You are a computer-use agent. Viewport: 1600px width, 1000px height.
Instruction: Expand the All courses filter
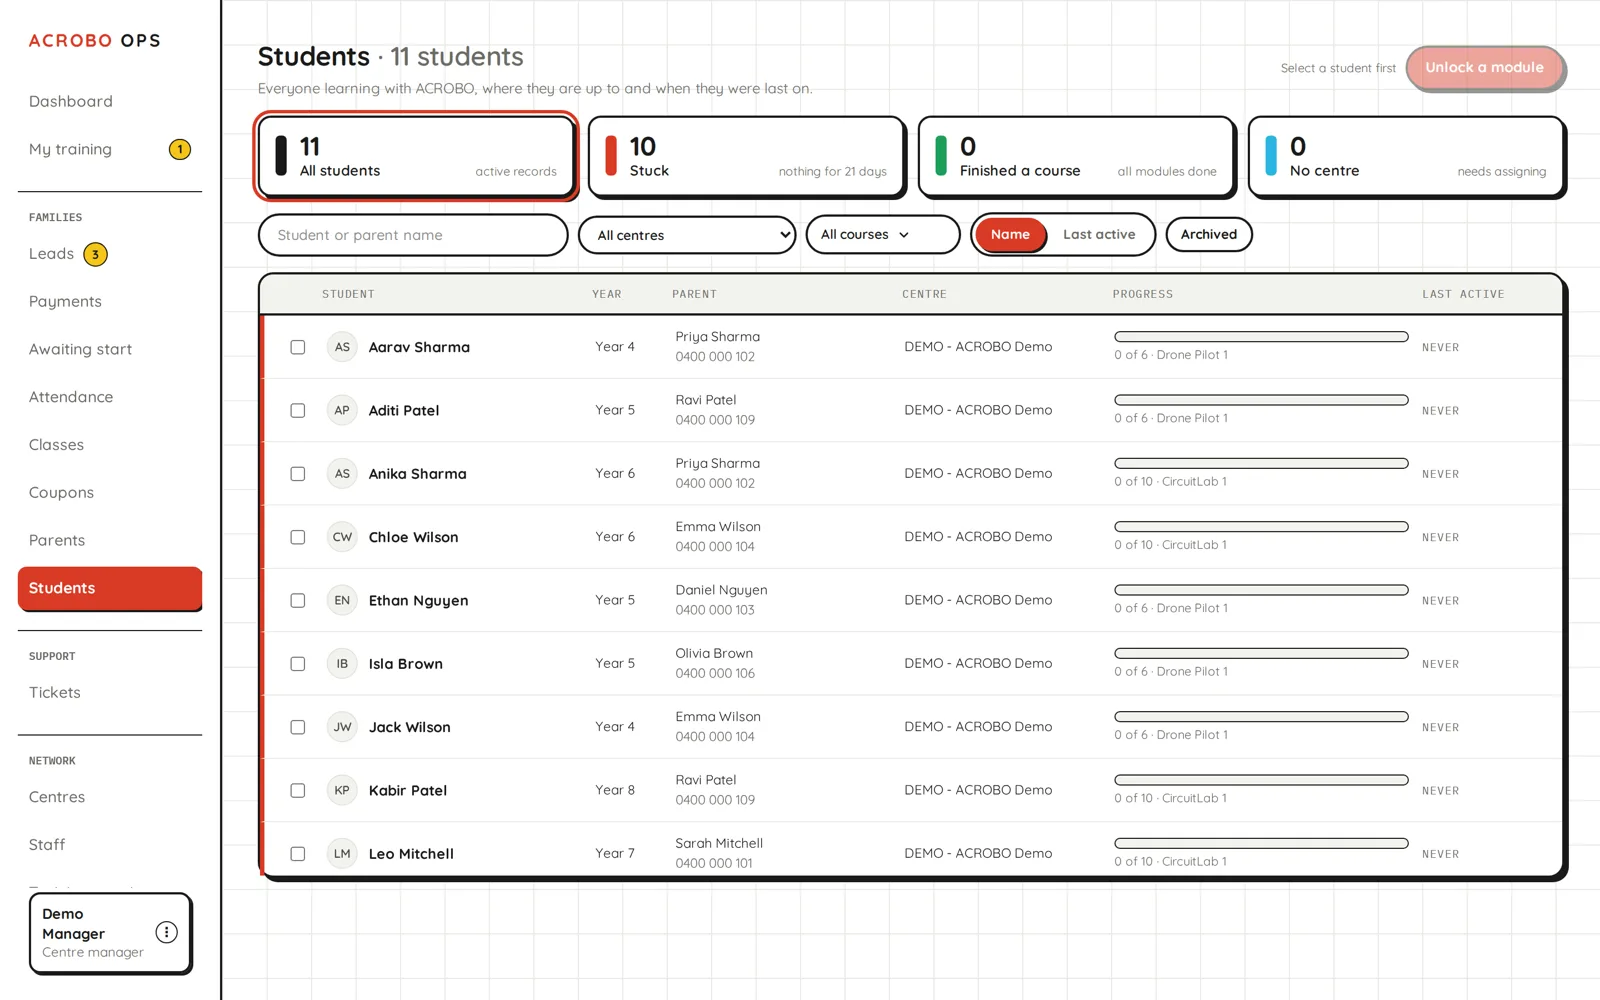[883, 235]
